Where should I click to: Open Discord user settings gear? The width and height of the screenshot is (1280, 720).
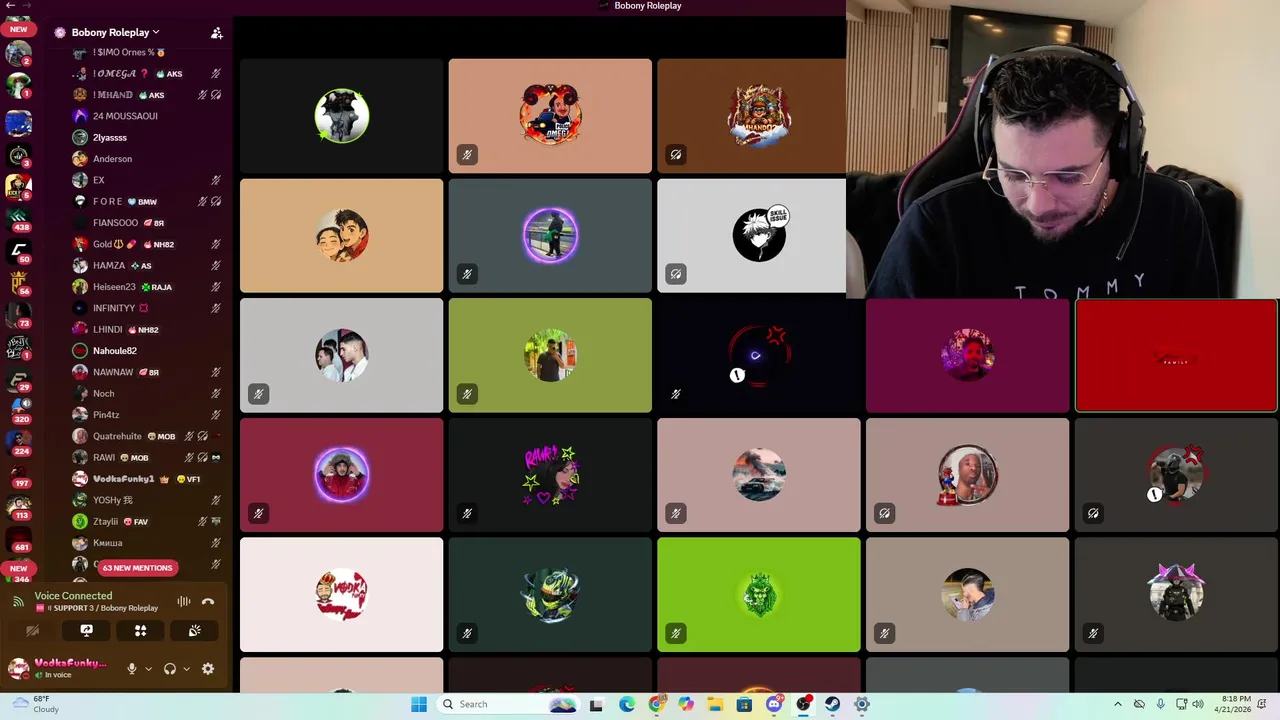[208, 669]
